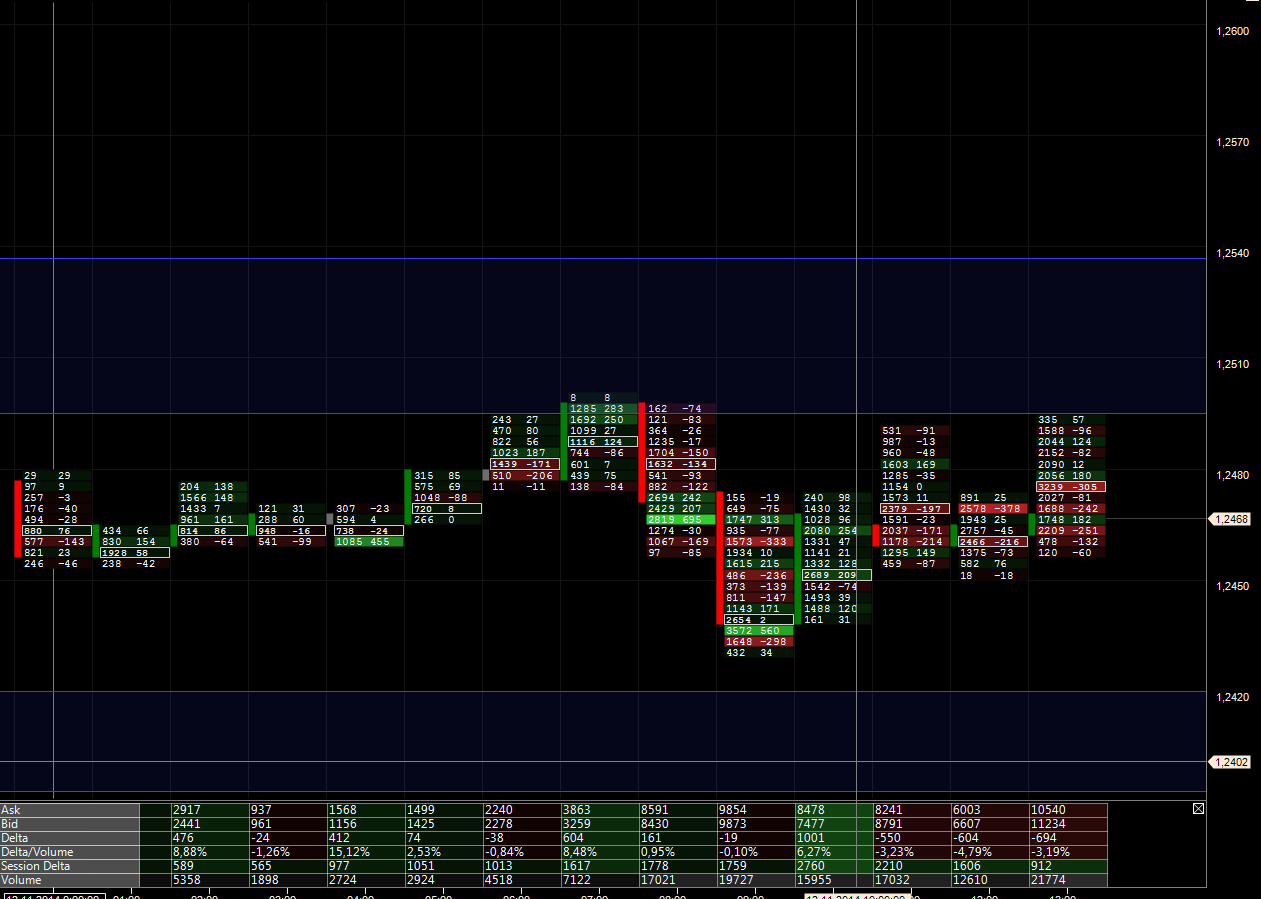Click the Session Delta value 912

coord(1068,866)
